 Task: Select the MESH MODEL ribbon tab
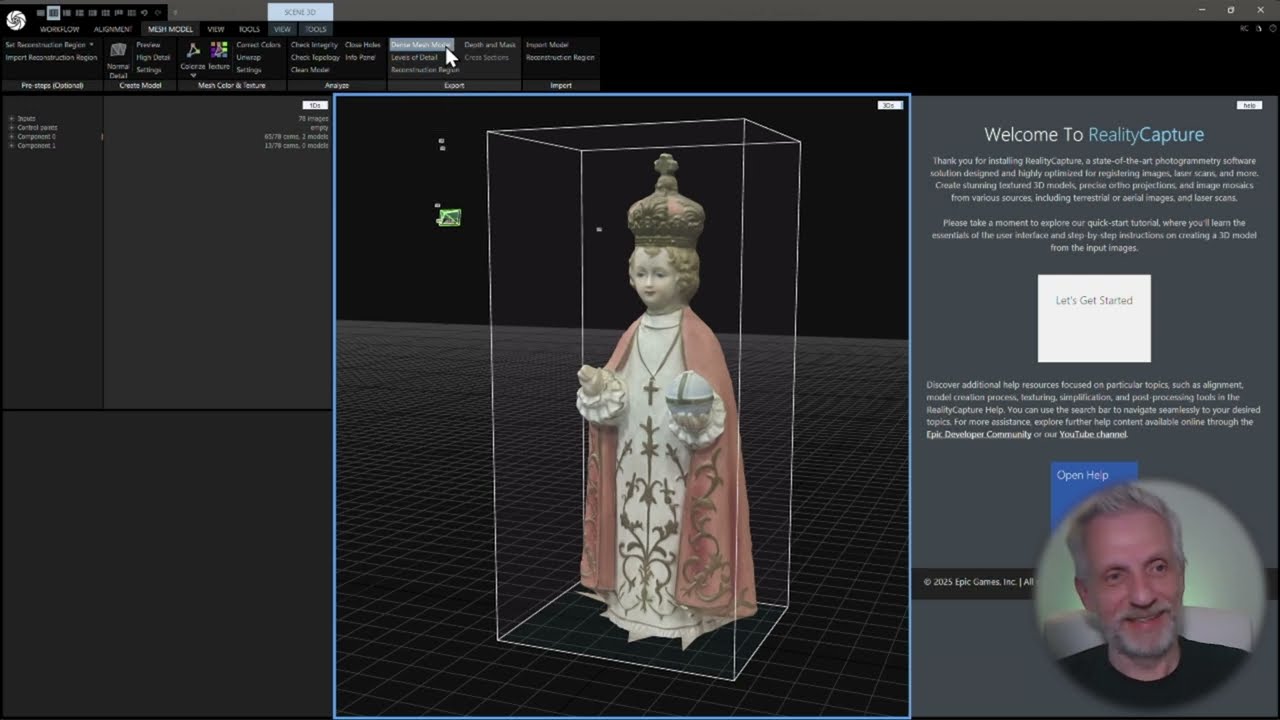tap(171, 29)
